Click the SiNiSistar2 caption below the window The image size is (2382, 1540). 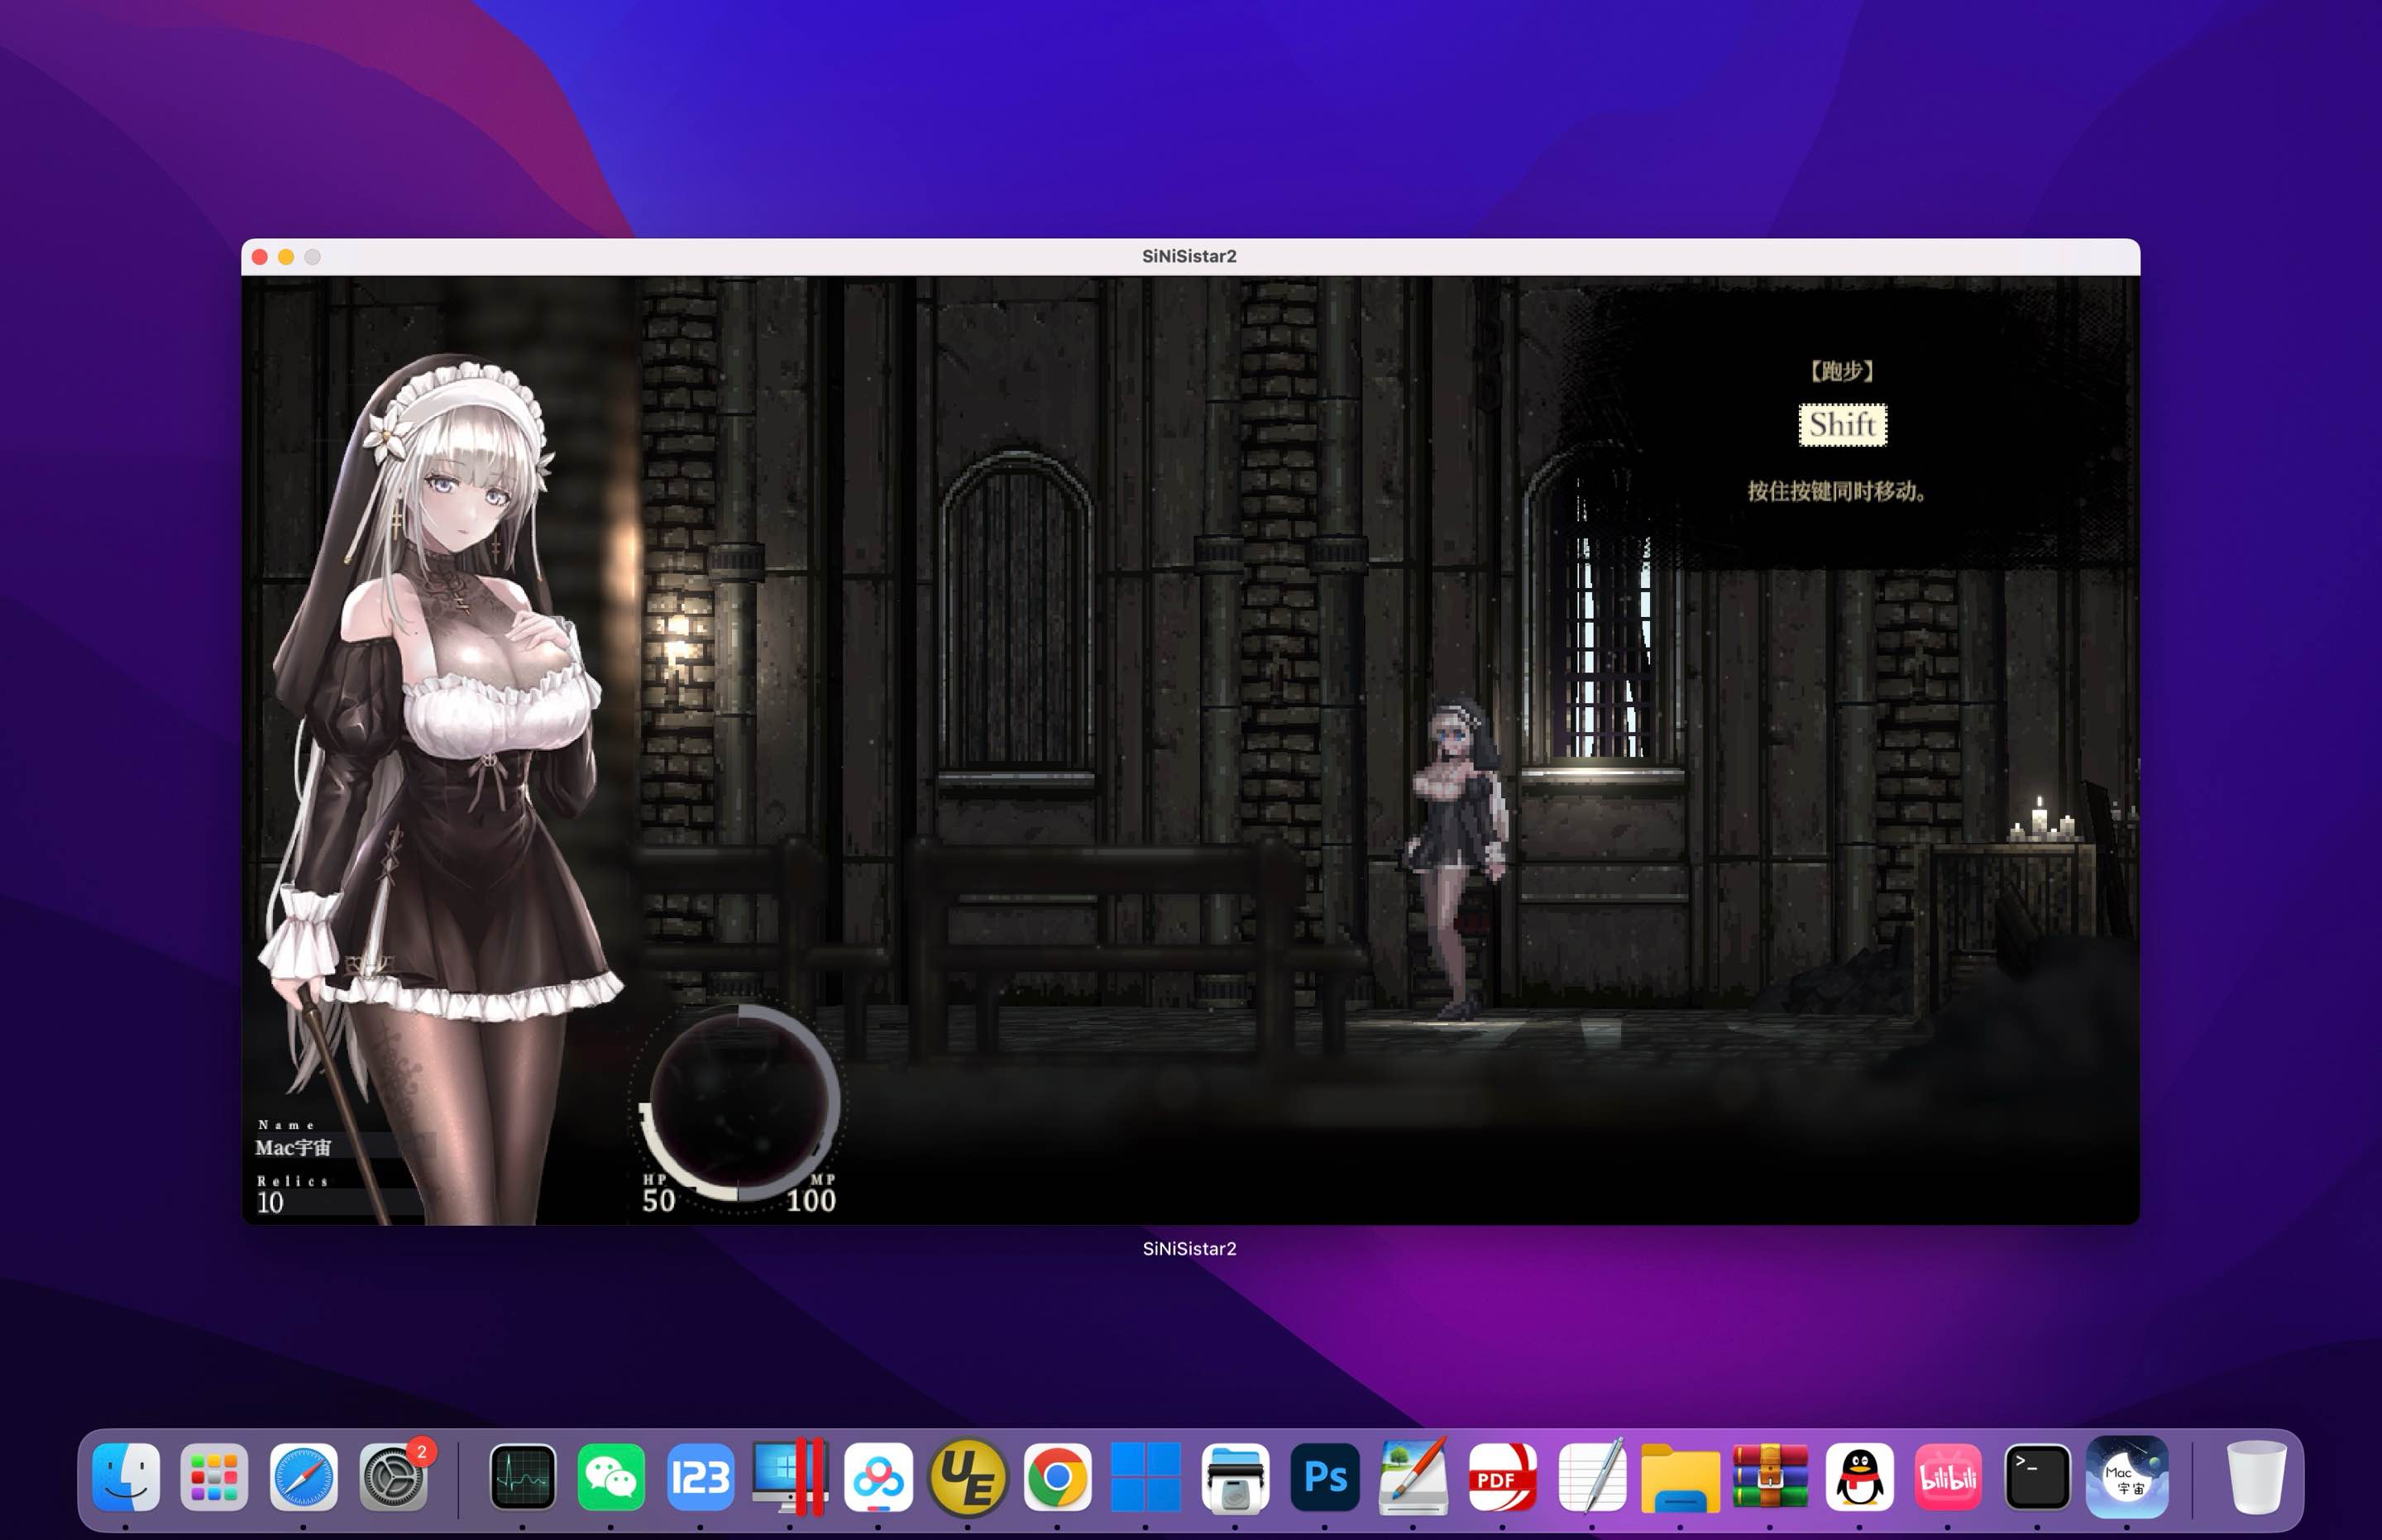pyautogui.click(x=1190, y=1249)
